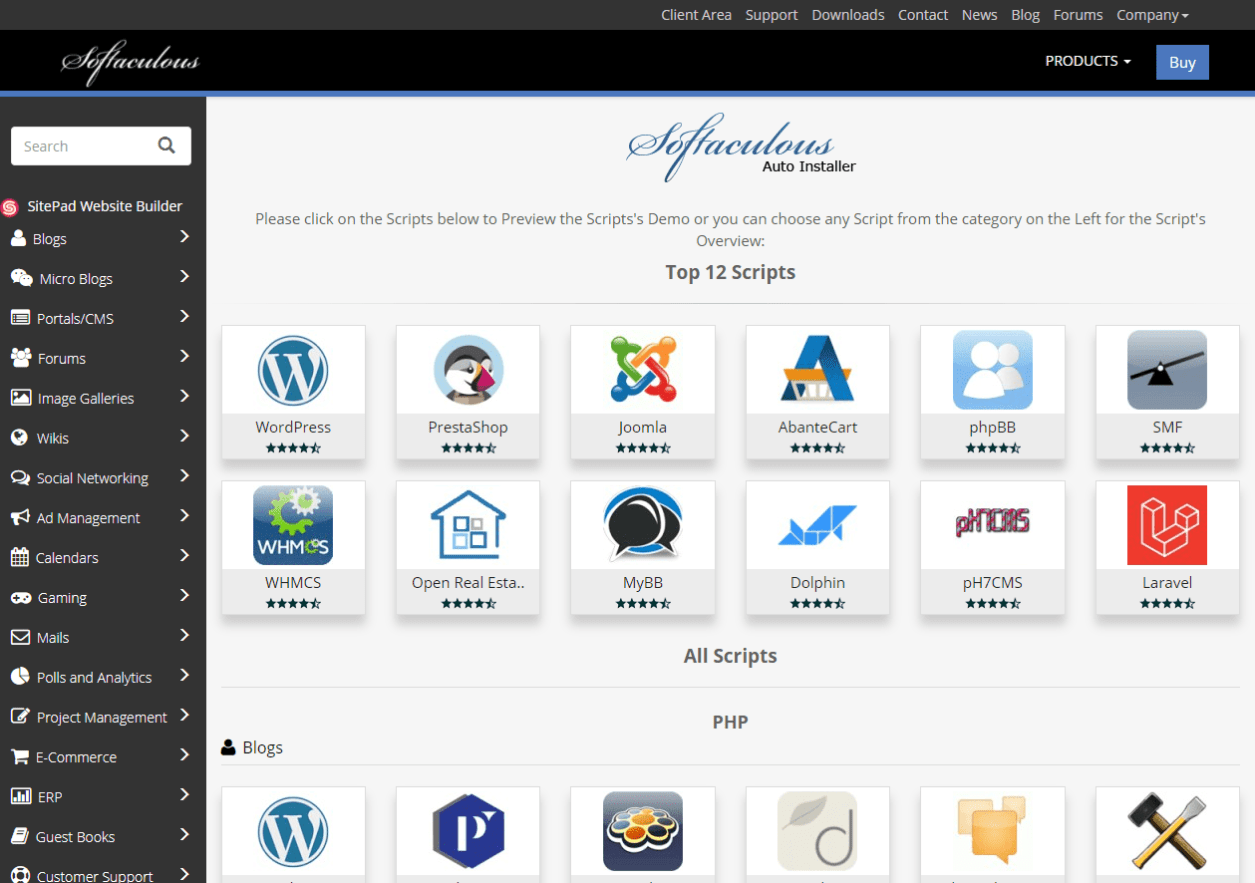Image resolution: width=1255 pixels, height=883 pixels.
Task: Open the Company dropdown in top bar
Action: pyautogui.click(x=1152, y=15)
